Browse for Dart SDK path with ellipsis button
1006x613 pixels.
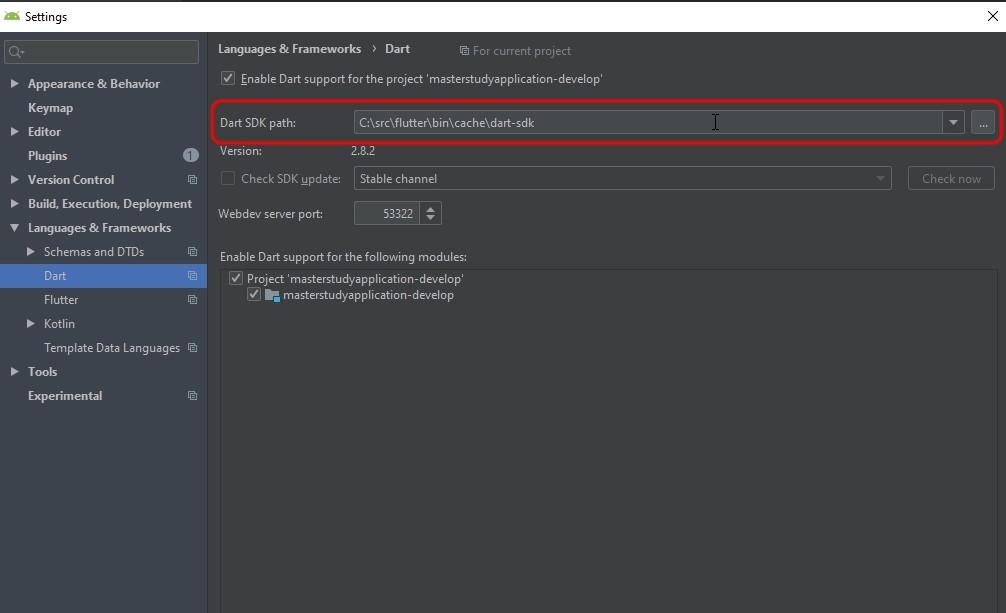point(983,123)
